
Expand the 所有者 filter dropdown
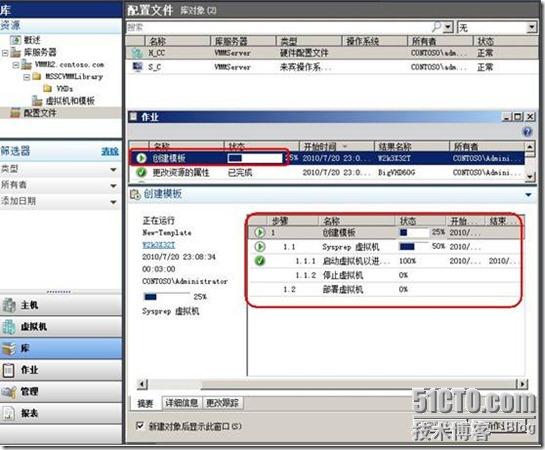113,186
